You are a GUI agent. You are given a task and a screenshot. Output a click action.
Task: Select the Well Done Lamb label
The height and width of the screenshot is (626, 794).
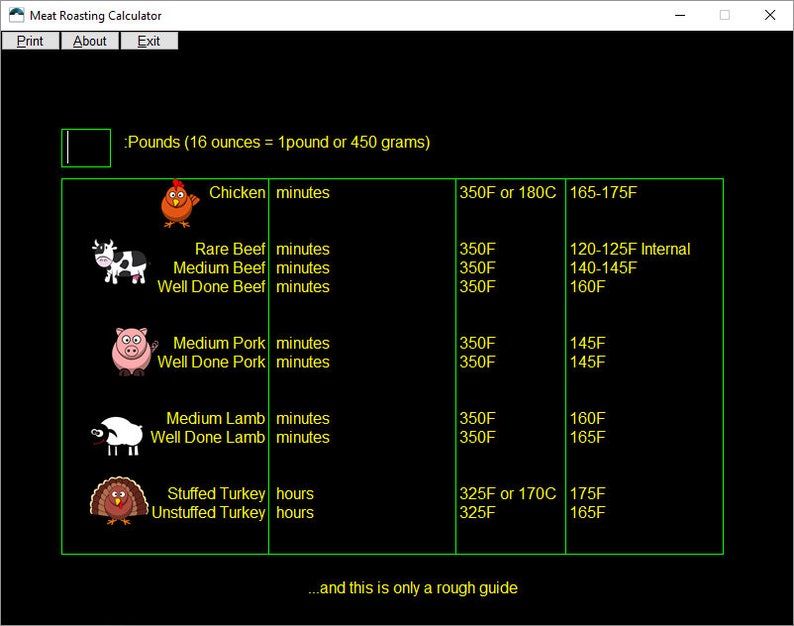click(208, 437)
